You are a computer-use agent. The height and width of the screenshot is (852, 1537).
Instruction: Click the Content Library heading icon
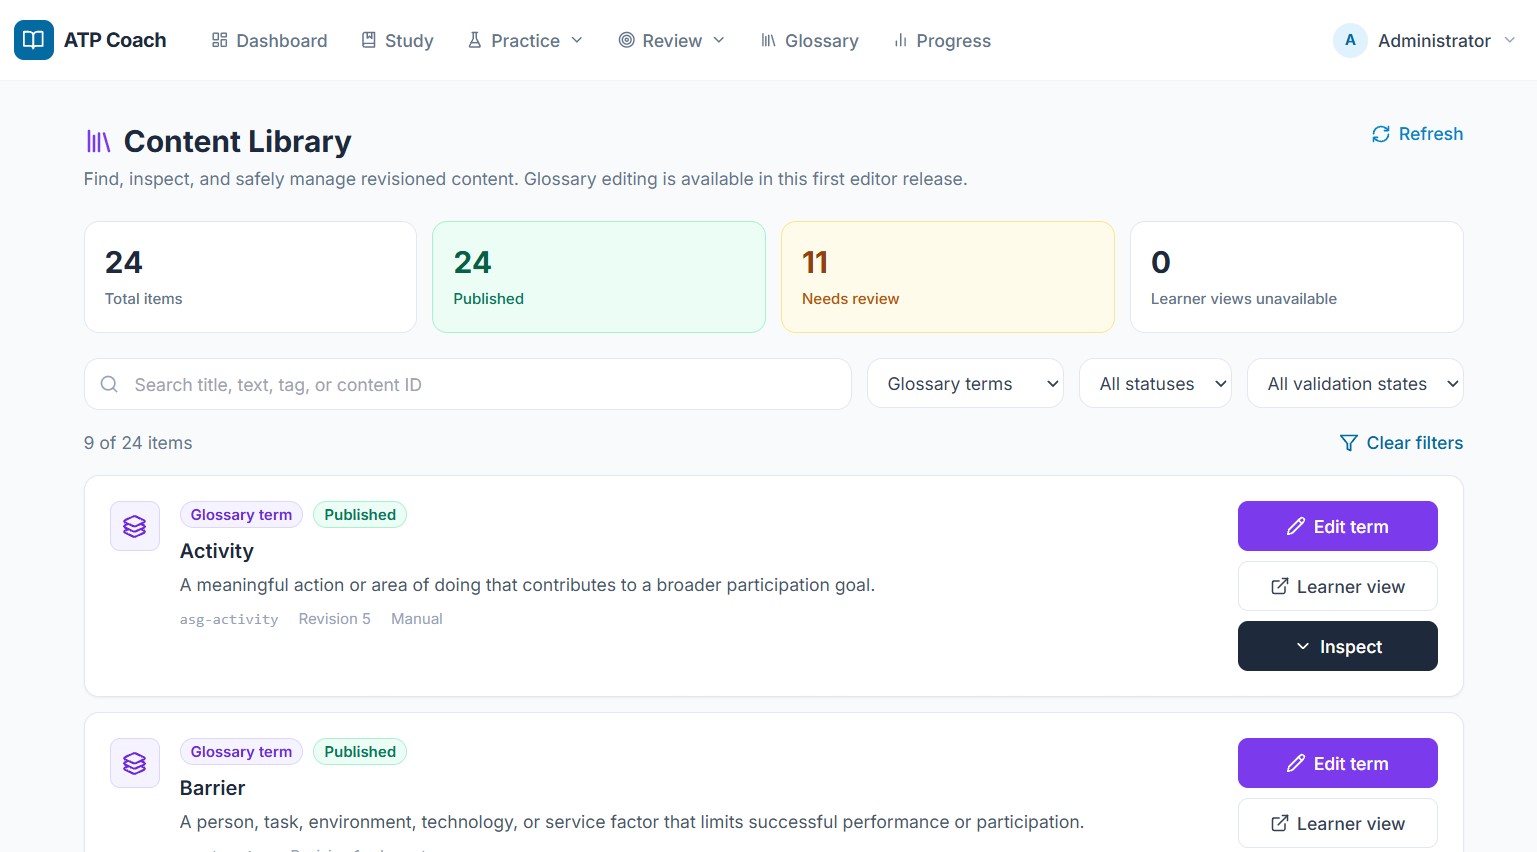(98, 142)
